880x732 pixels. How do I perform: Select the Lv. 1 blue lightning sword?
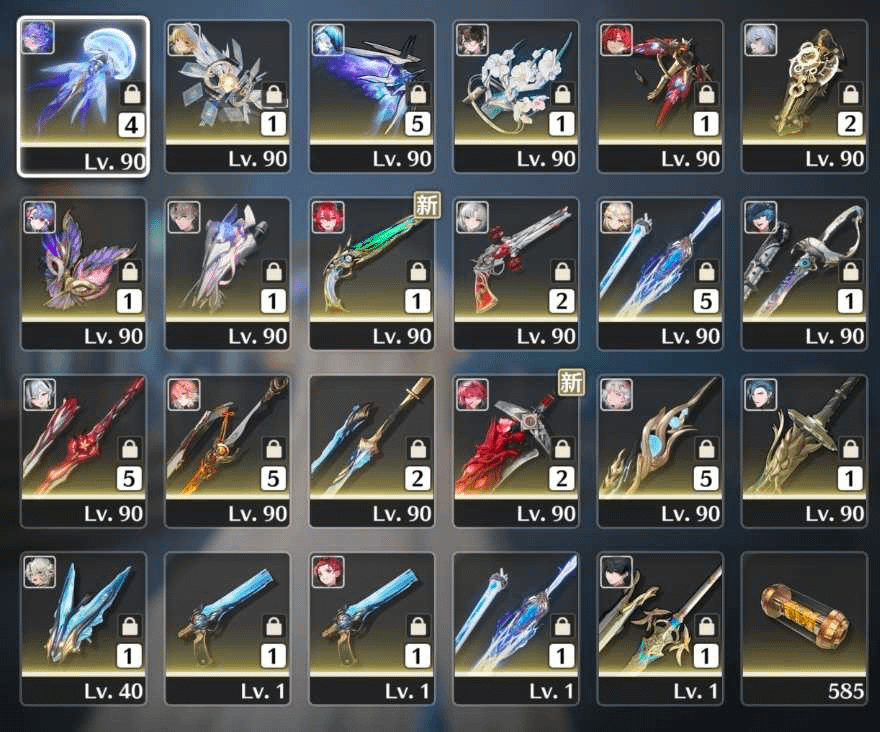[x=516, y=629]
